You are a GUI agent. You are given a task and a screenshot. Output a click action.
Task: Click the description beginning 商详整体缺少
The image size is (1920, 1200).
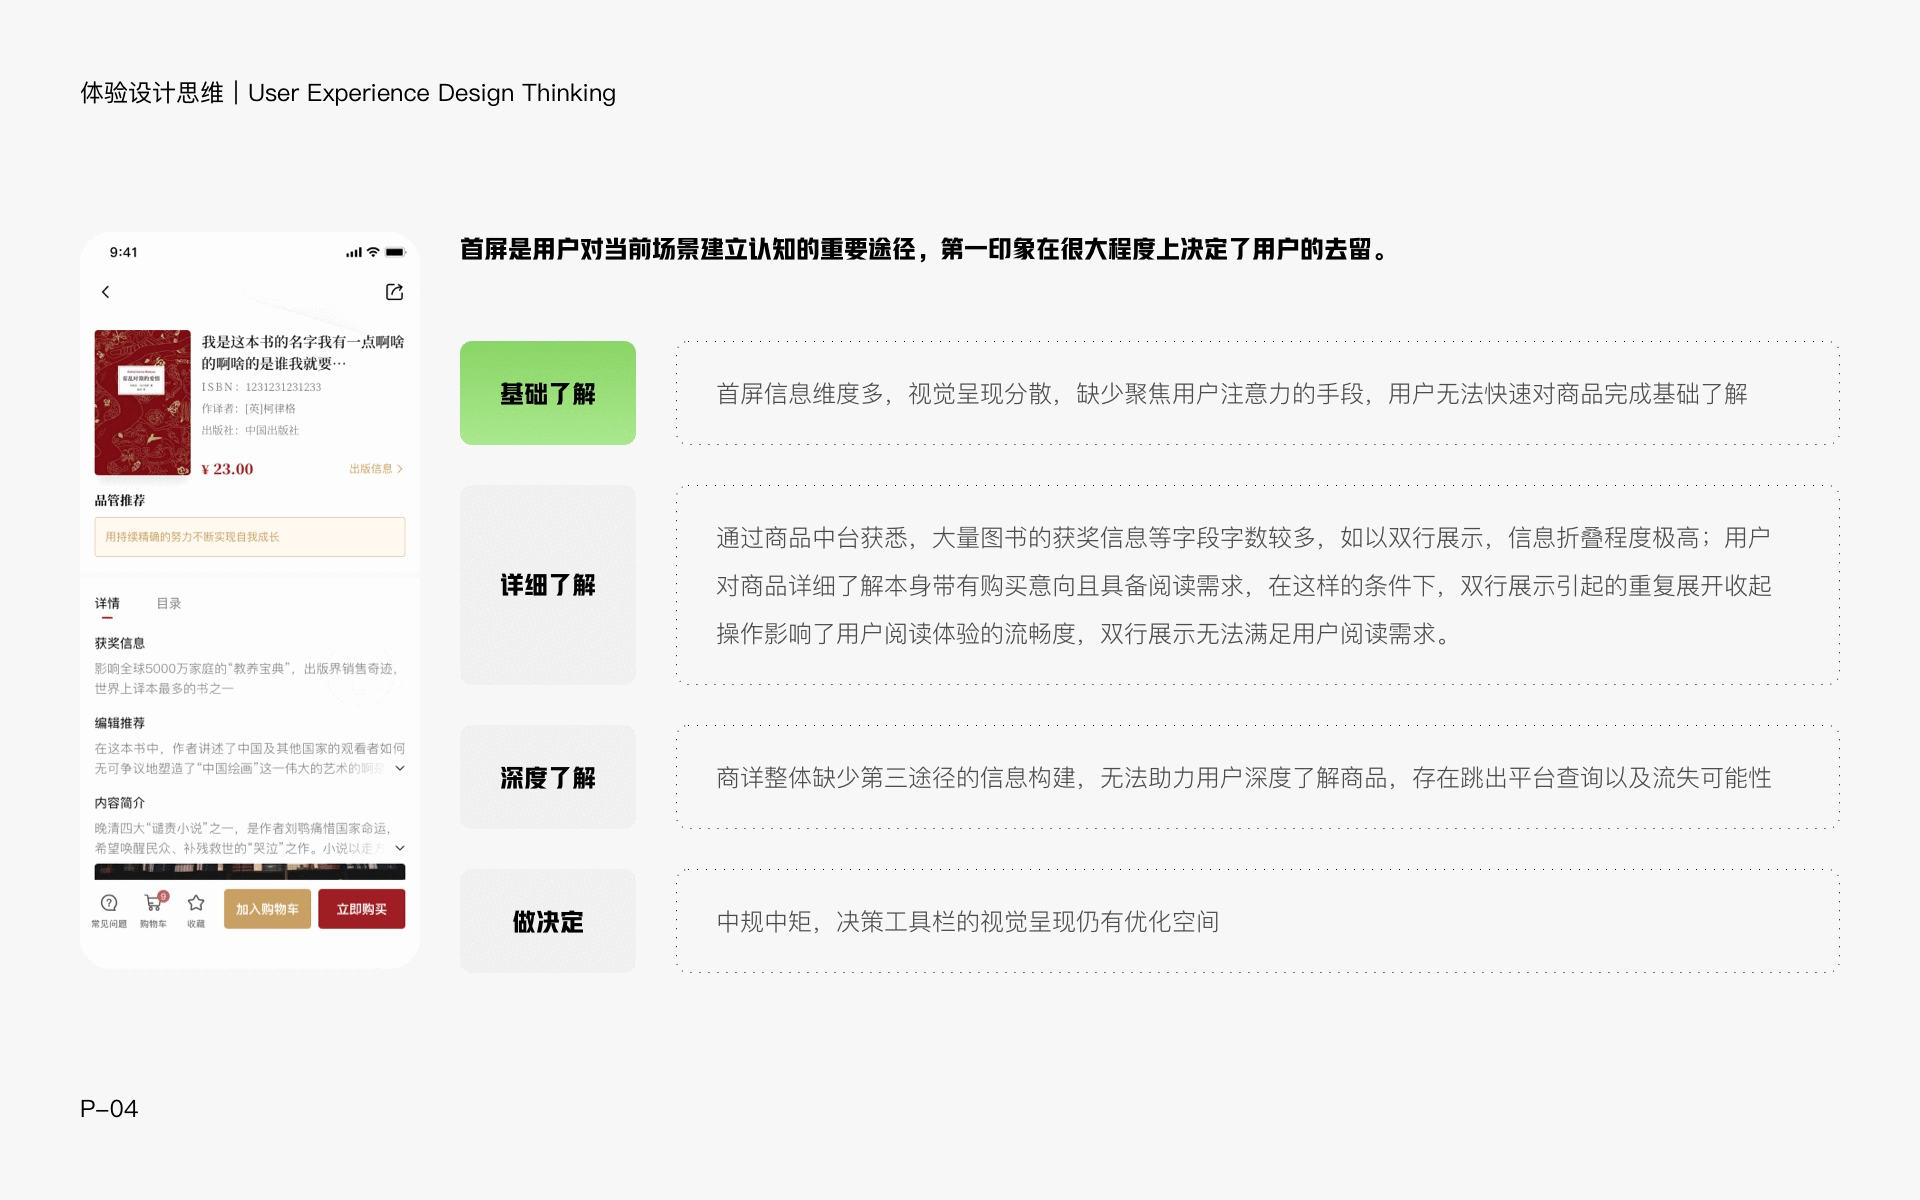(x=1244, y=778)
